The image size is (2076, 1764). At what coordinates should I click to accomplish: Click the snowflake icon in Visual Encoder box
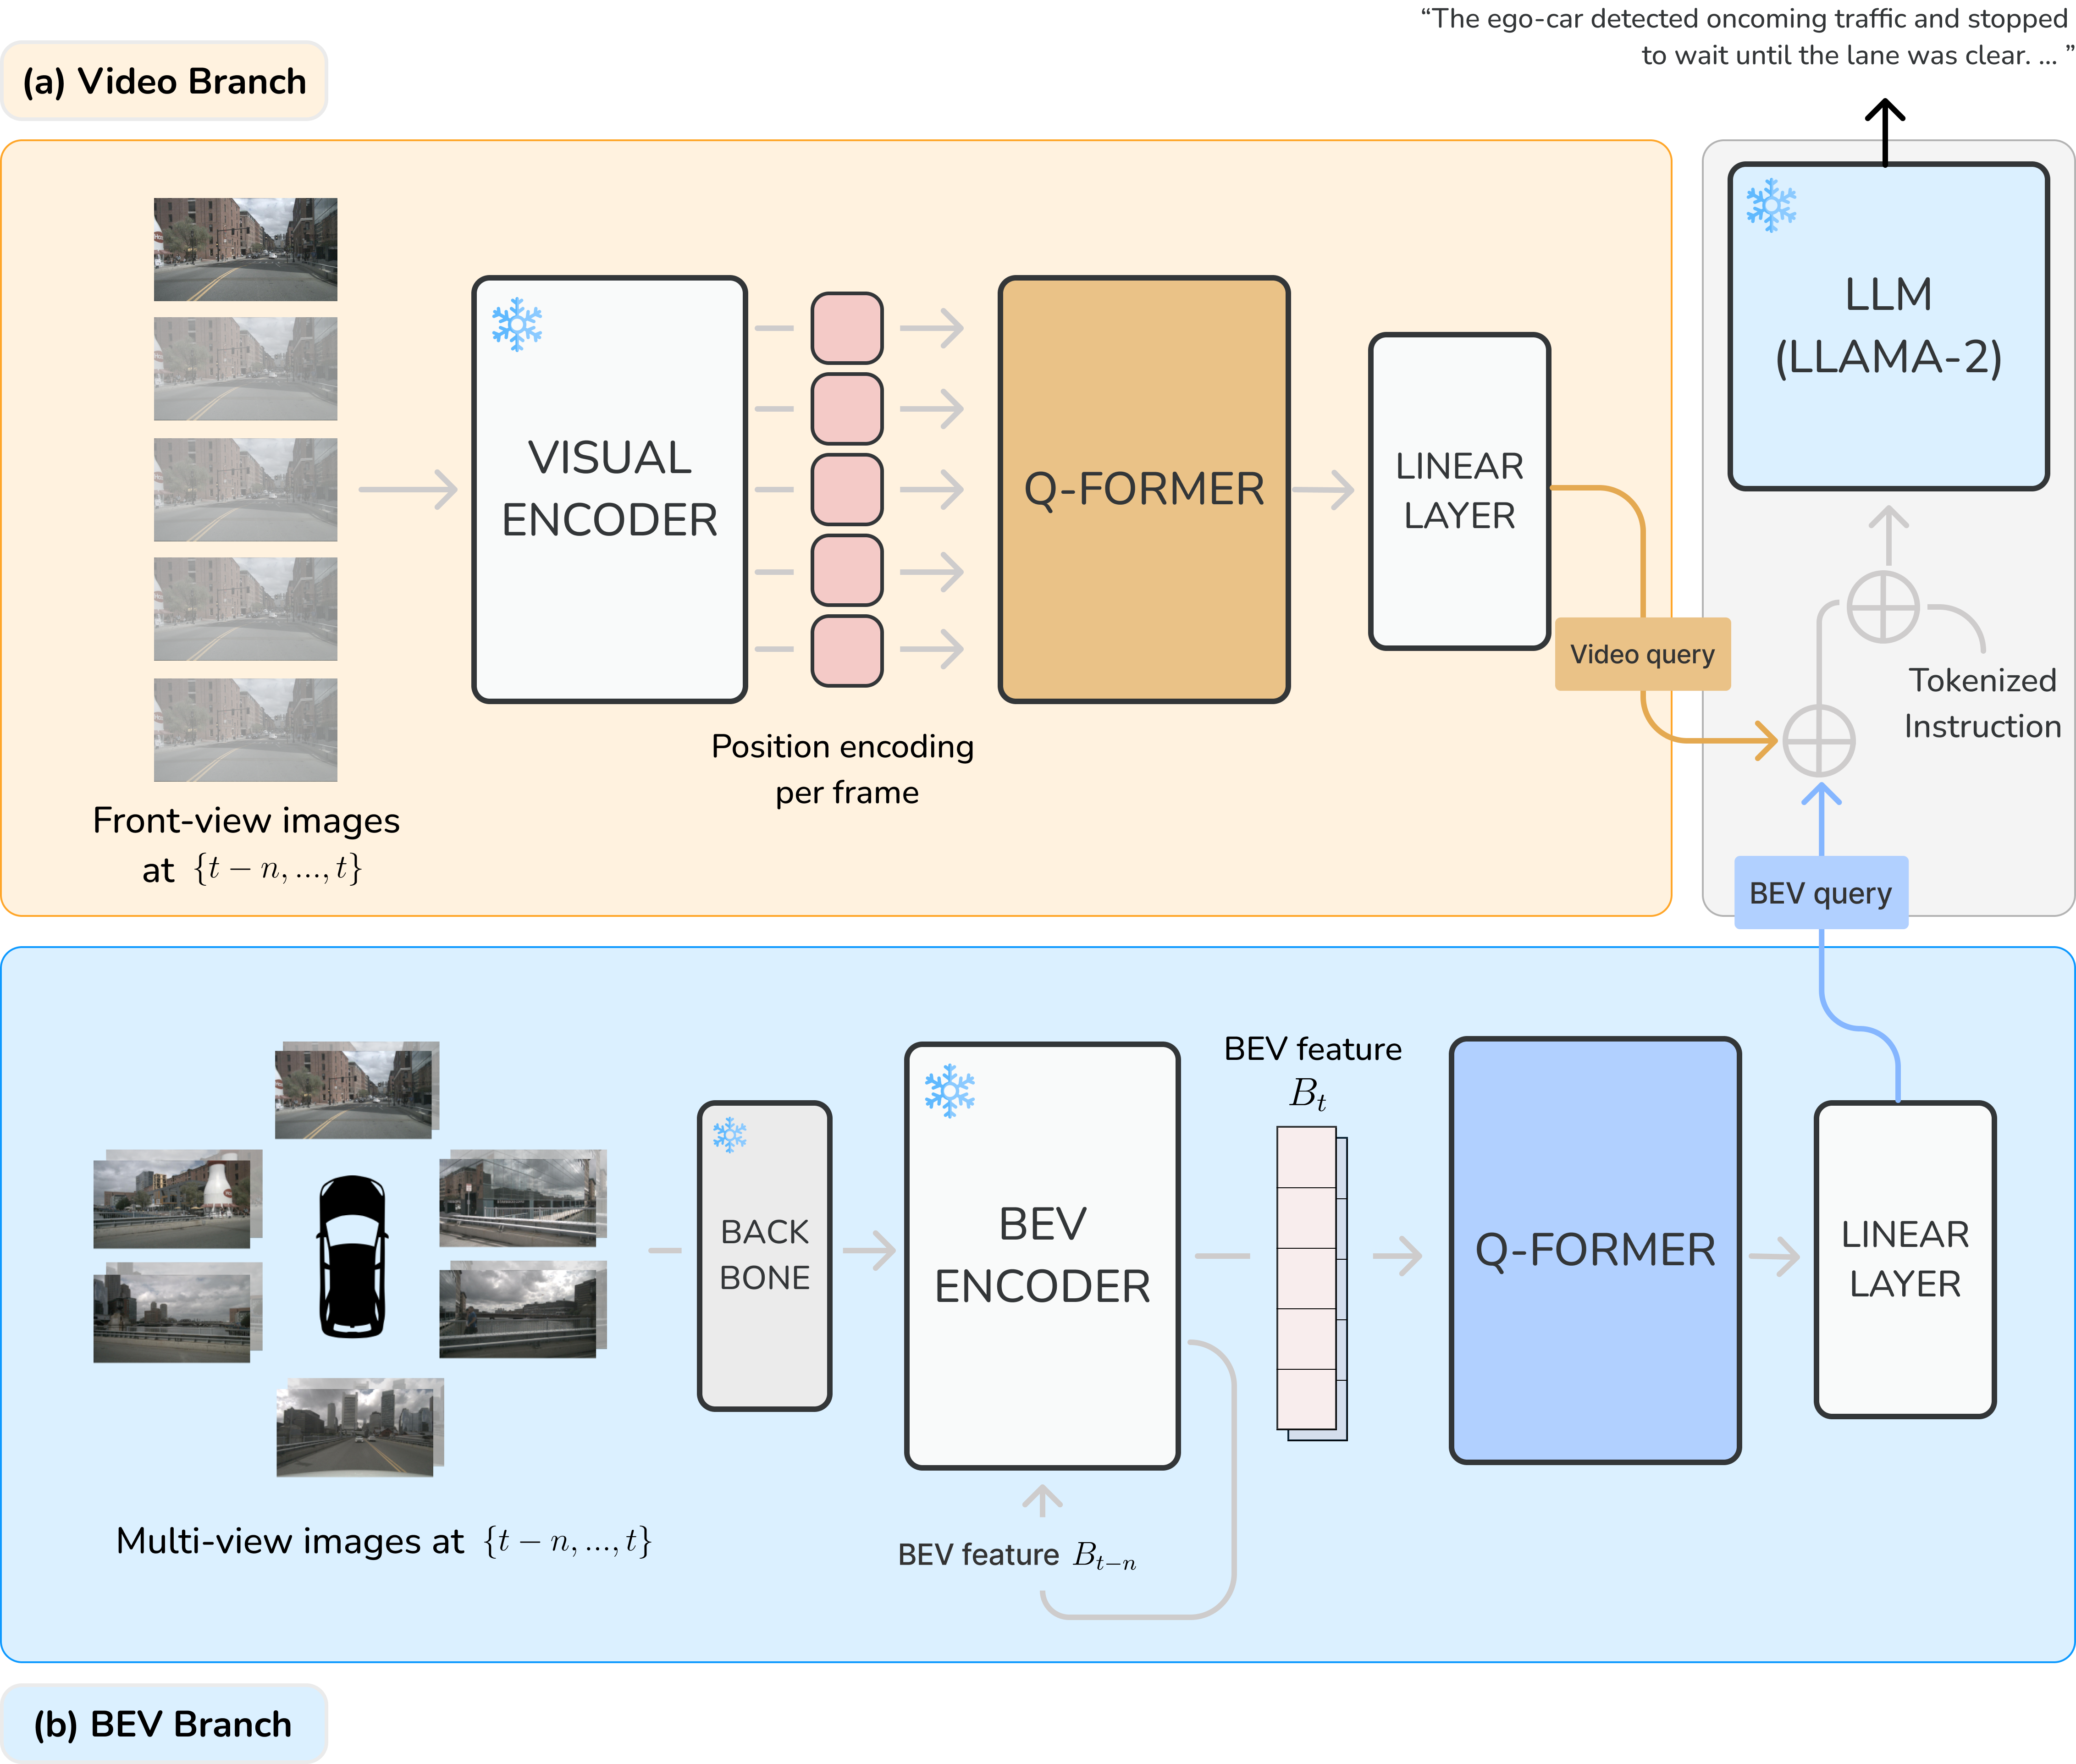coord(517,324)
